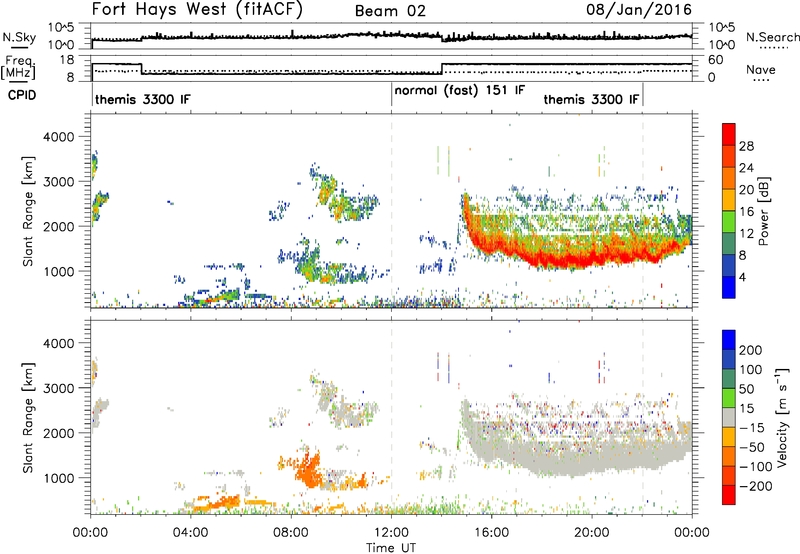Click the "normal (fast) 151 IF" CPID label
Image resolution: width=800 pixels, height=554 pixels.
[x=459, y=90]
